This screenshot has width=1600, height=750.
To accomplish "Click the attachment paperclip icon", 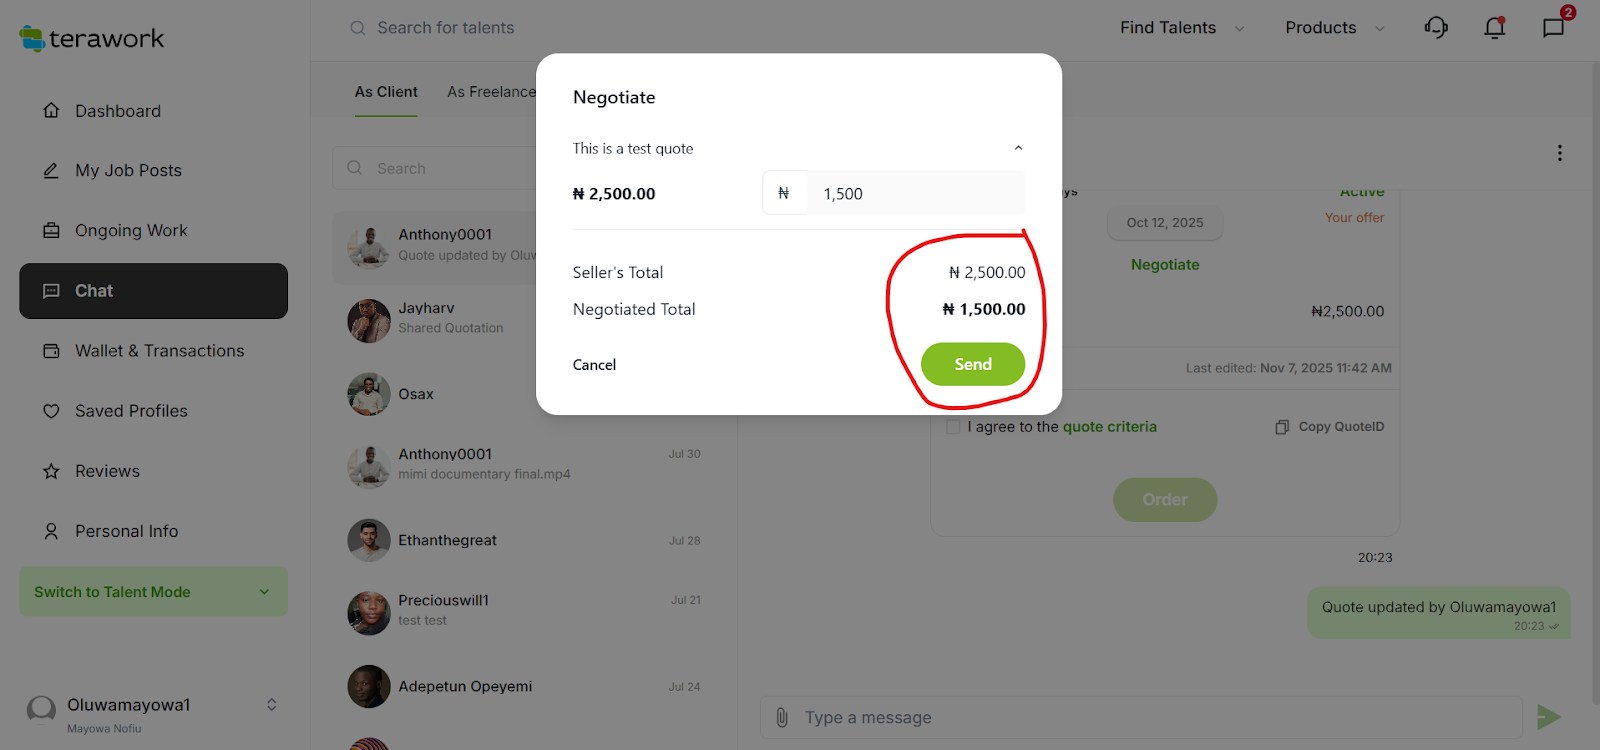I will [x=782, y=717].
